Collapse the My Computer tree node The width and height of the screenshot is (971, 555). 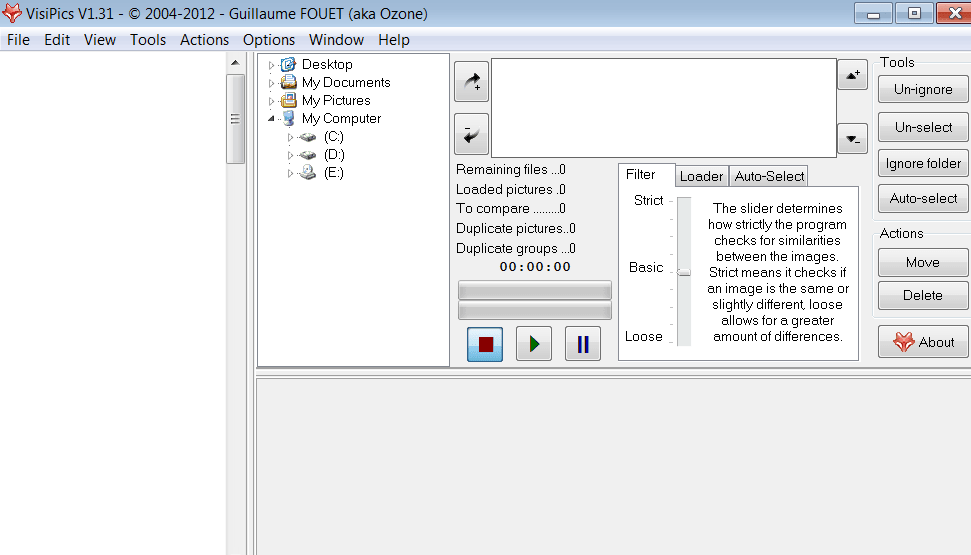271,118
